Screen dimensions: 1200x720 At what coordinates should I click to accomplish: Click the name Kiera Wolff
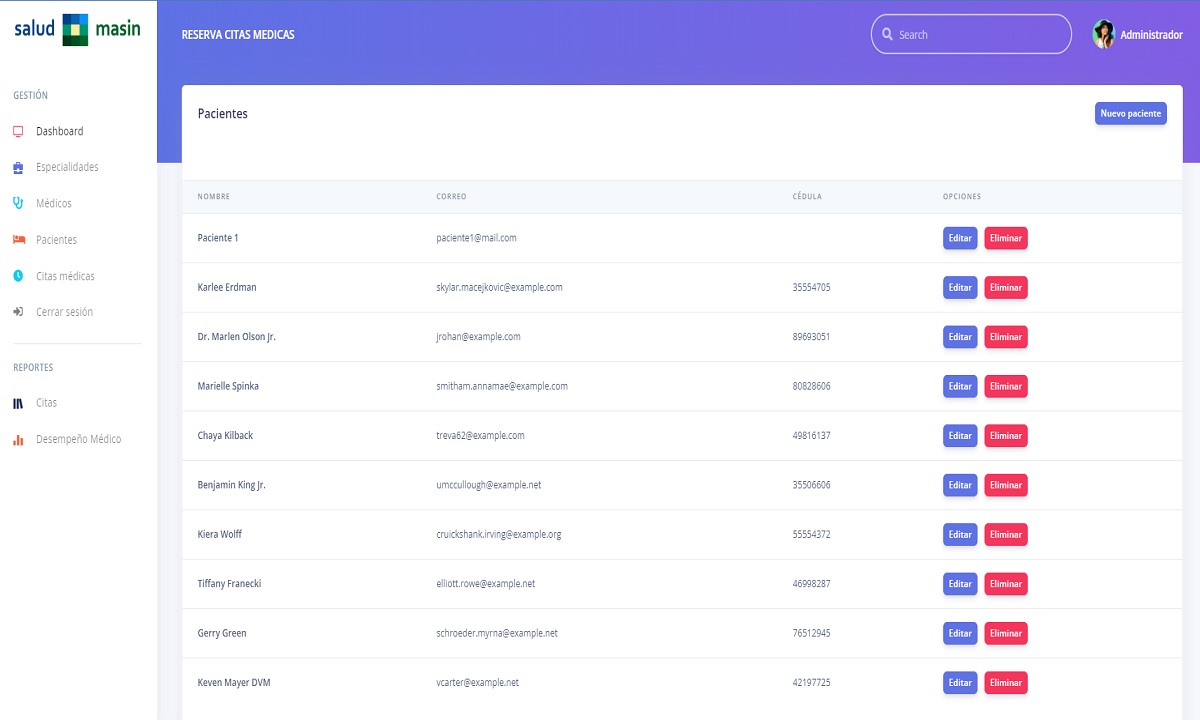(220, 534)
